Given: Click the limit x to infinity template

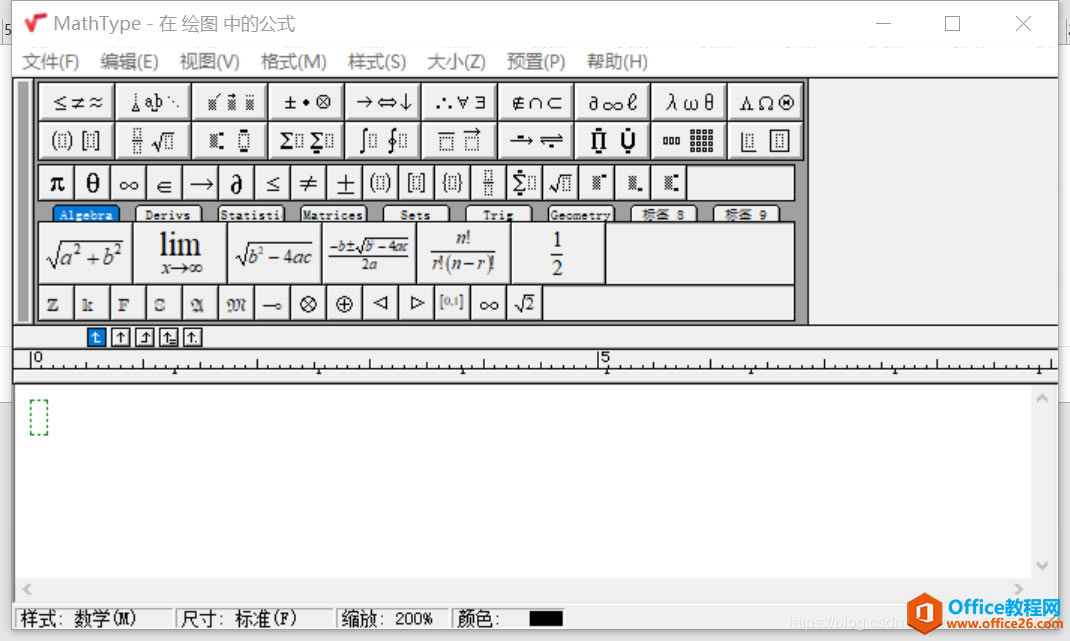Looking at the screenshot, I should click(x=180, y=254).
